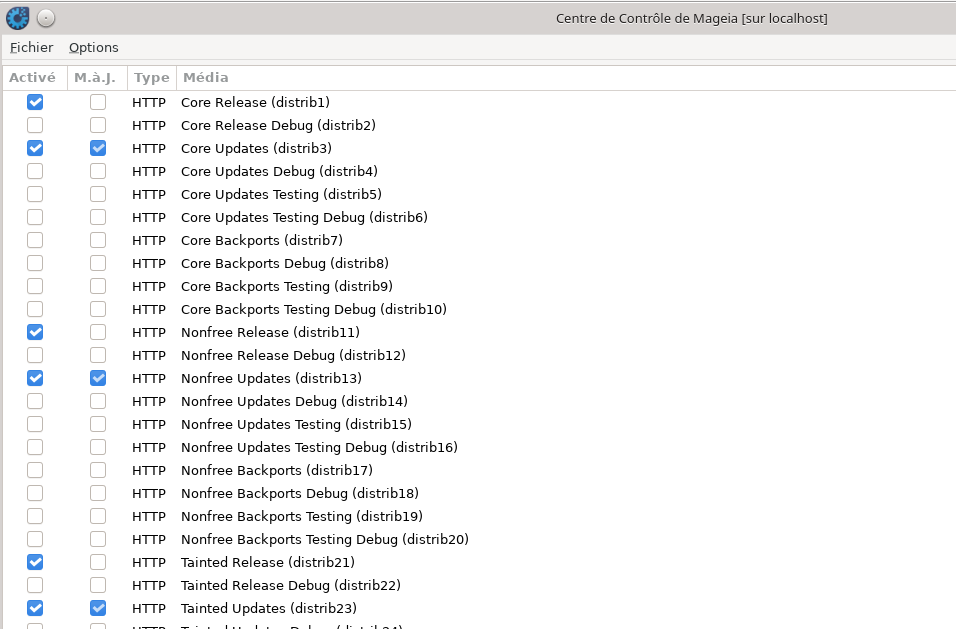This screenshot has height=629, width=956.
Task: Click the Type column header
Action: click(x=151, y=77)
